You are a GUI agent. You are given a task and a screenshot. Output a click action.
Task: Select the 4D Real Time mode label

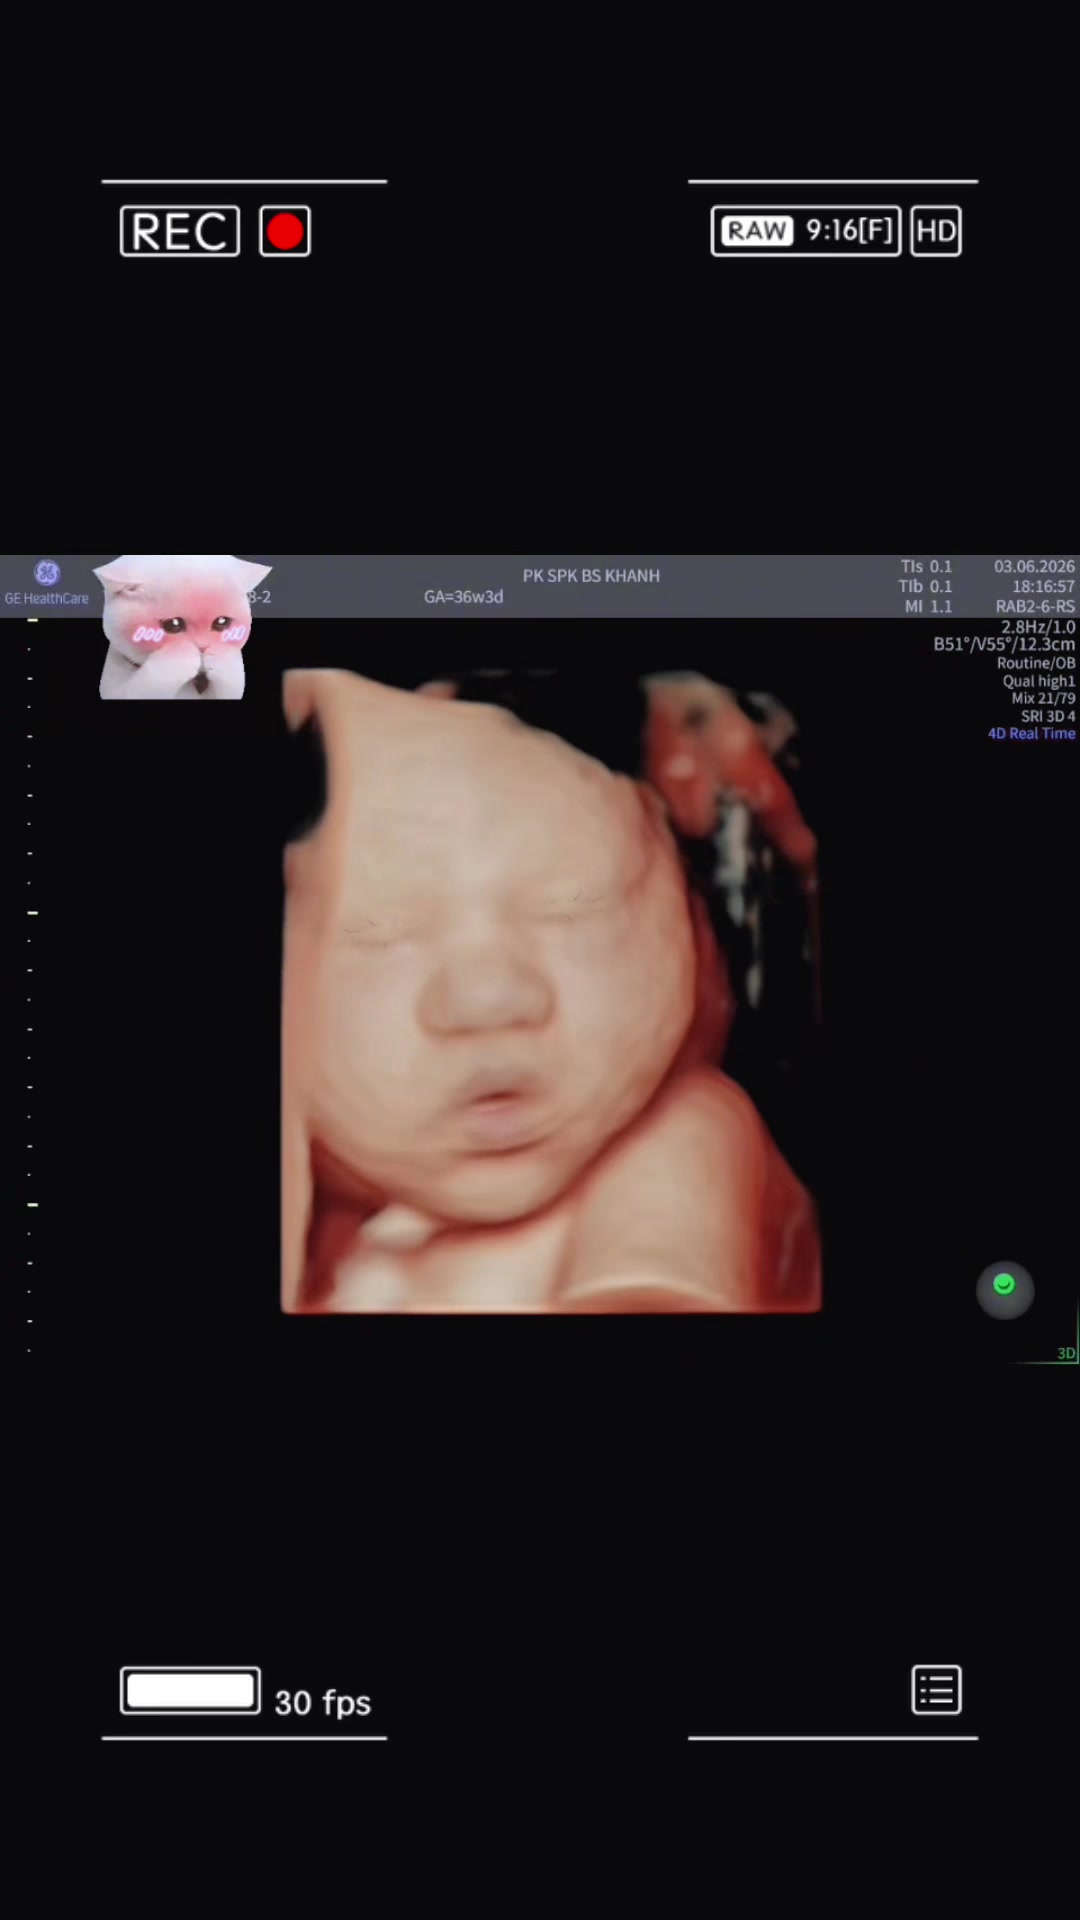(1032, 733)
